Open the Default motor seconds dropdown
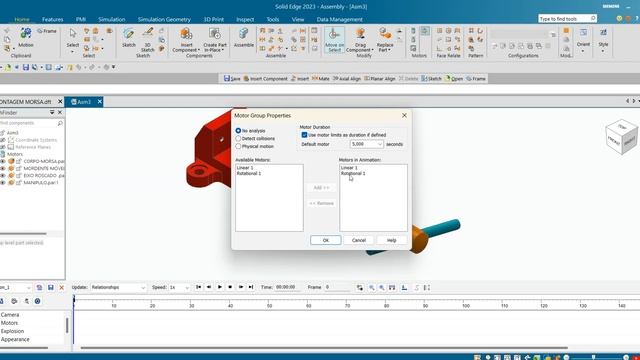The width and height of the screenshot is (640, 360). tap(380, 144)
